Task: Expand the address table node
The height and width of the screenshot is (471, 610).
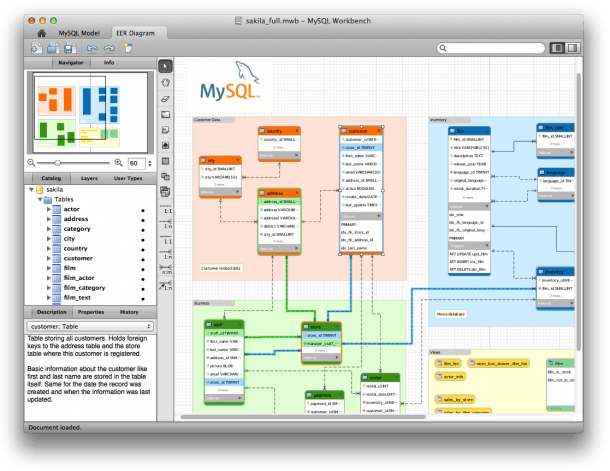Action: tap(49, 219)
